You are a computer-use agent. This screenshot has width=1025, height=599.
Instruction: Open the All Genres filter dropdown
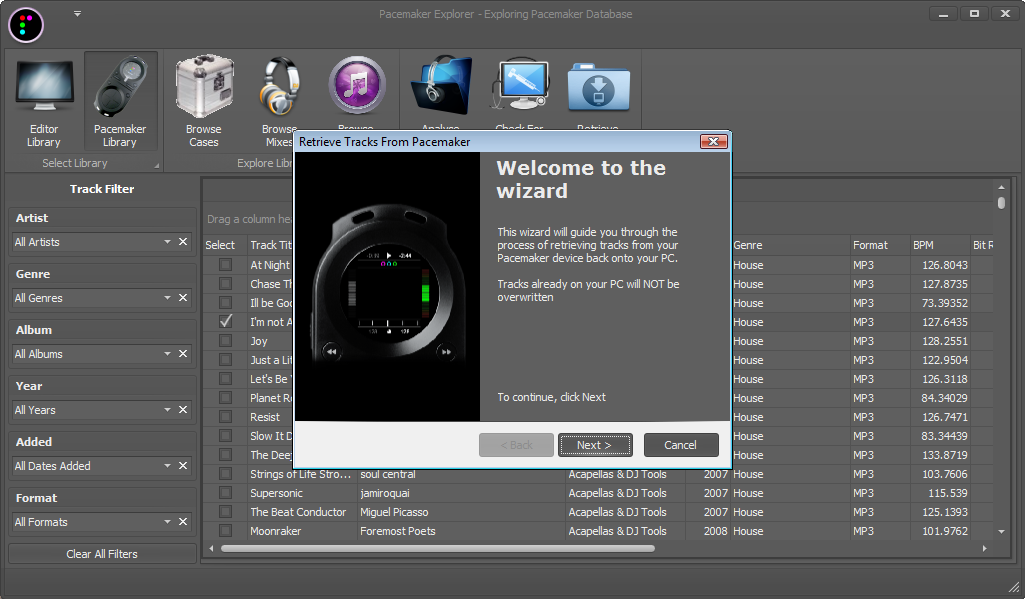tap(167, 298)
